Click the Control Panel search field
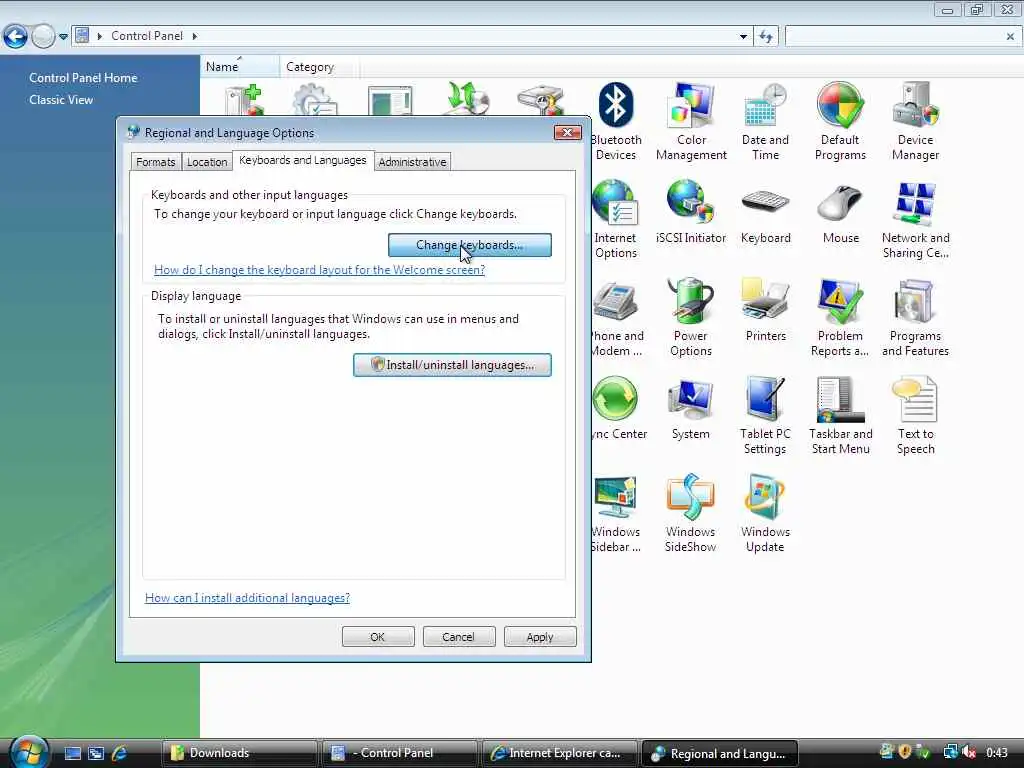 tap(893, 37)
